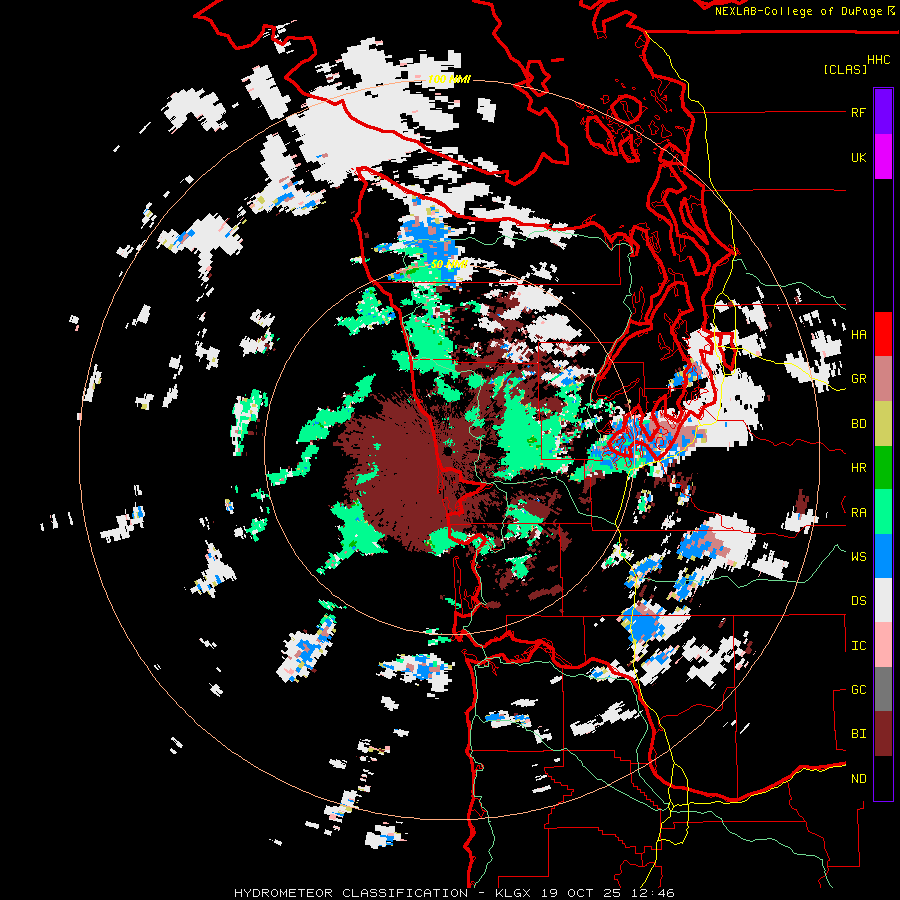Screen dimensions: 900x900
Task: Click the DS legend label
Action: click(x=858, y=601)
